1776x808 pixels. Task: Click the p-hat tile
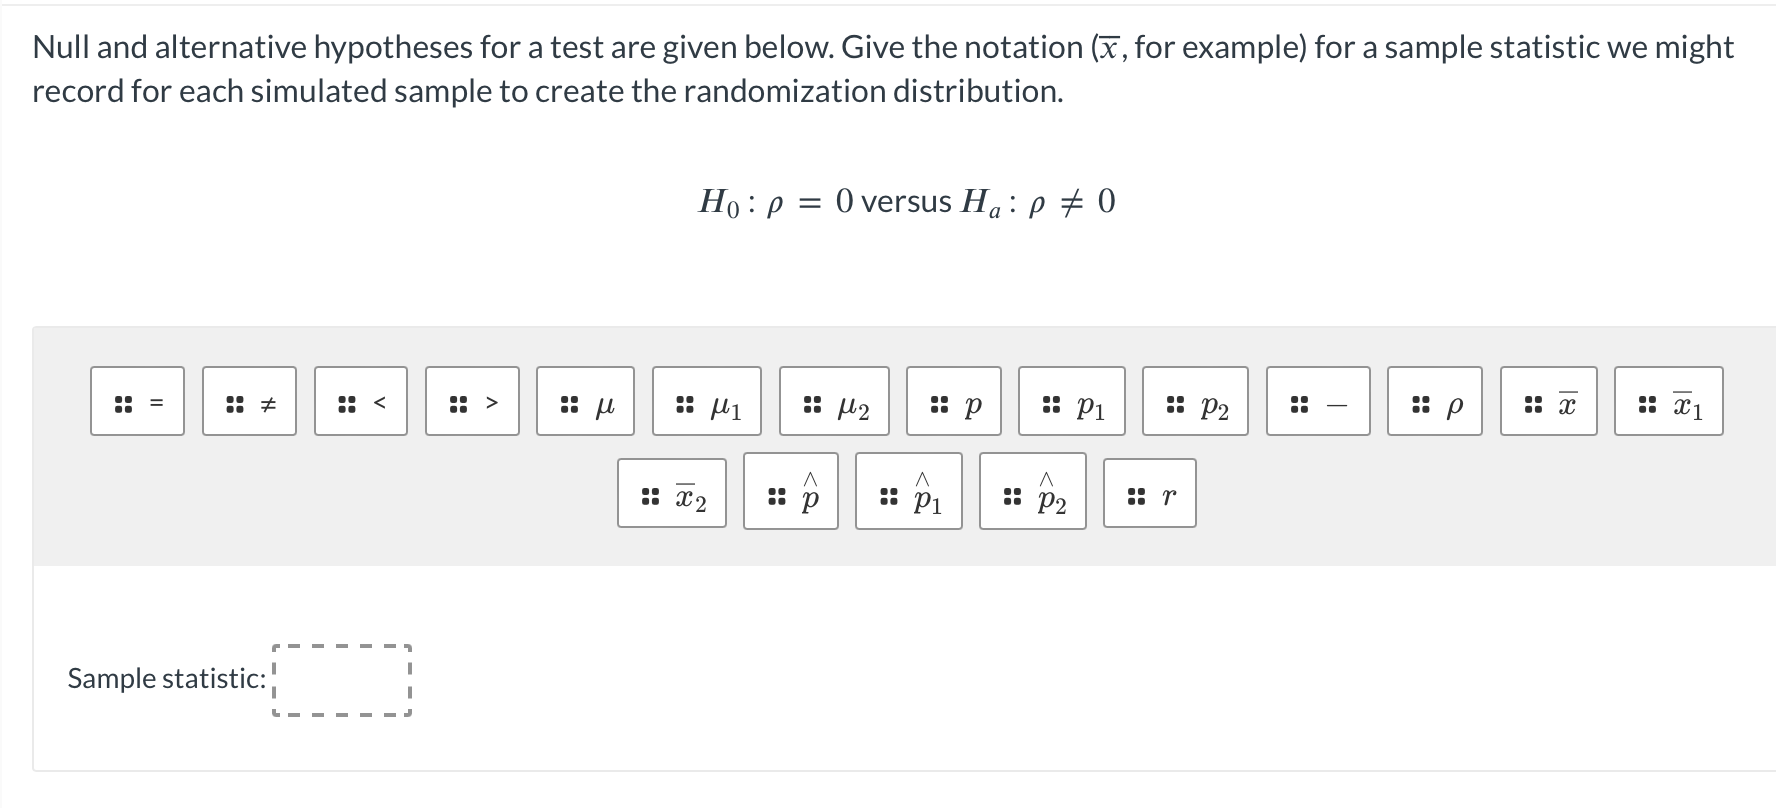pos(790,493)
